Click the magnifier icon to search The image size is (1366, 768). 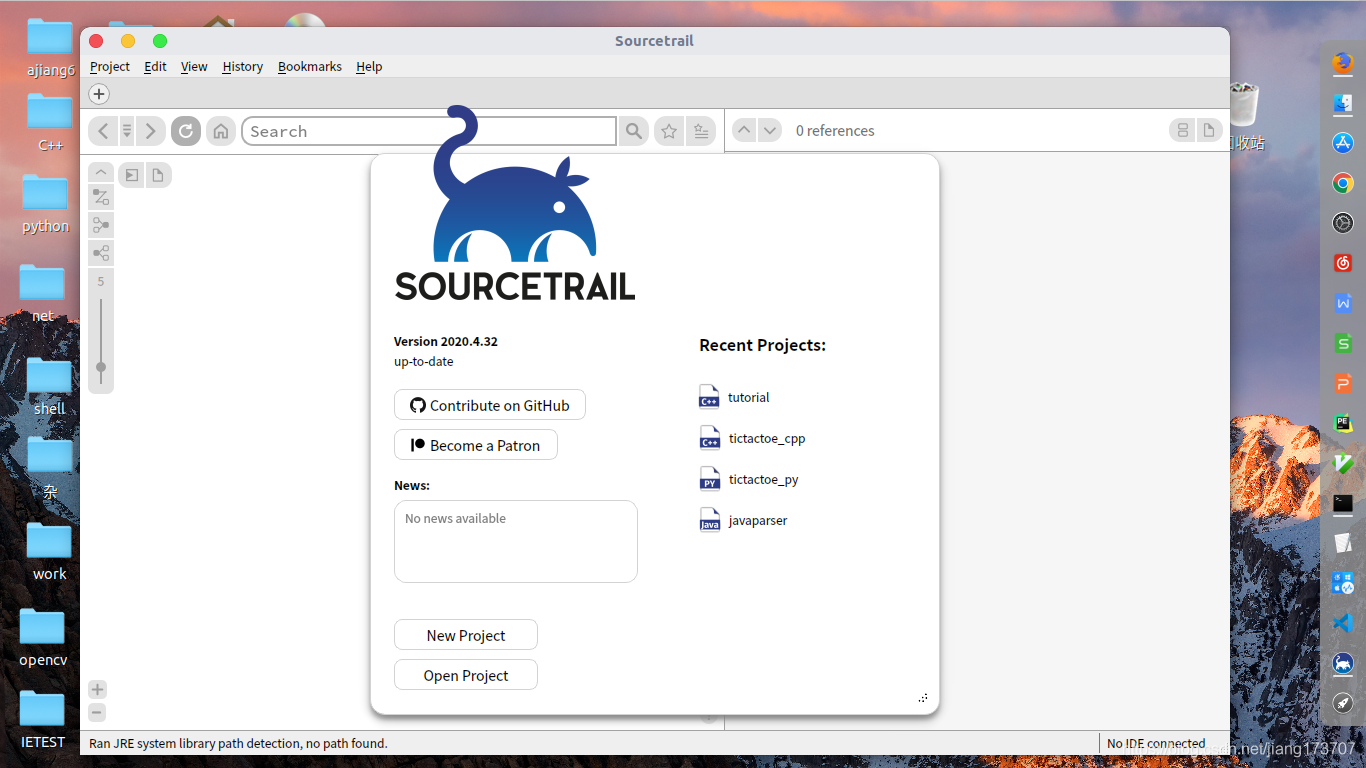pyautogui.click(x=633, y=131)
